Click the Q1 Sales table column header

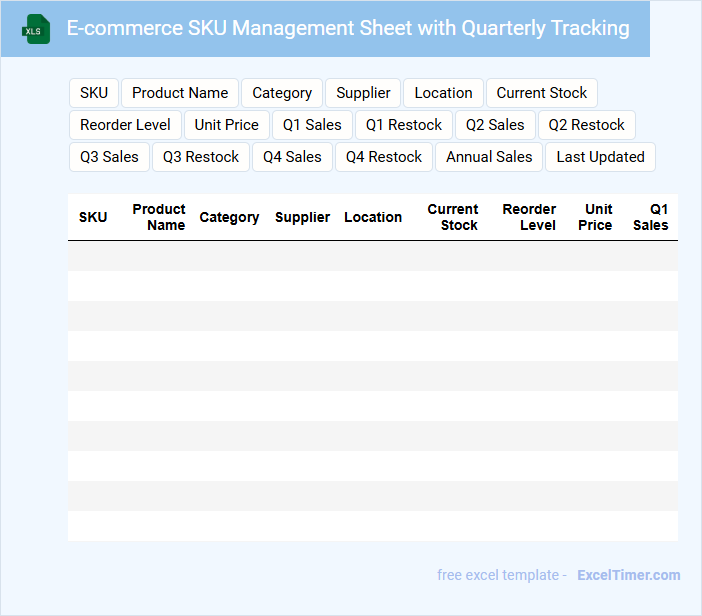[652, 217]
